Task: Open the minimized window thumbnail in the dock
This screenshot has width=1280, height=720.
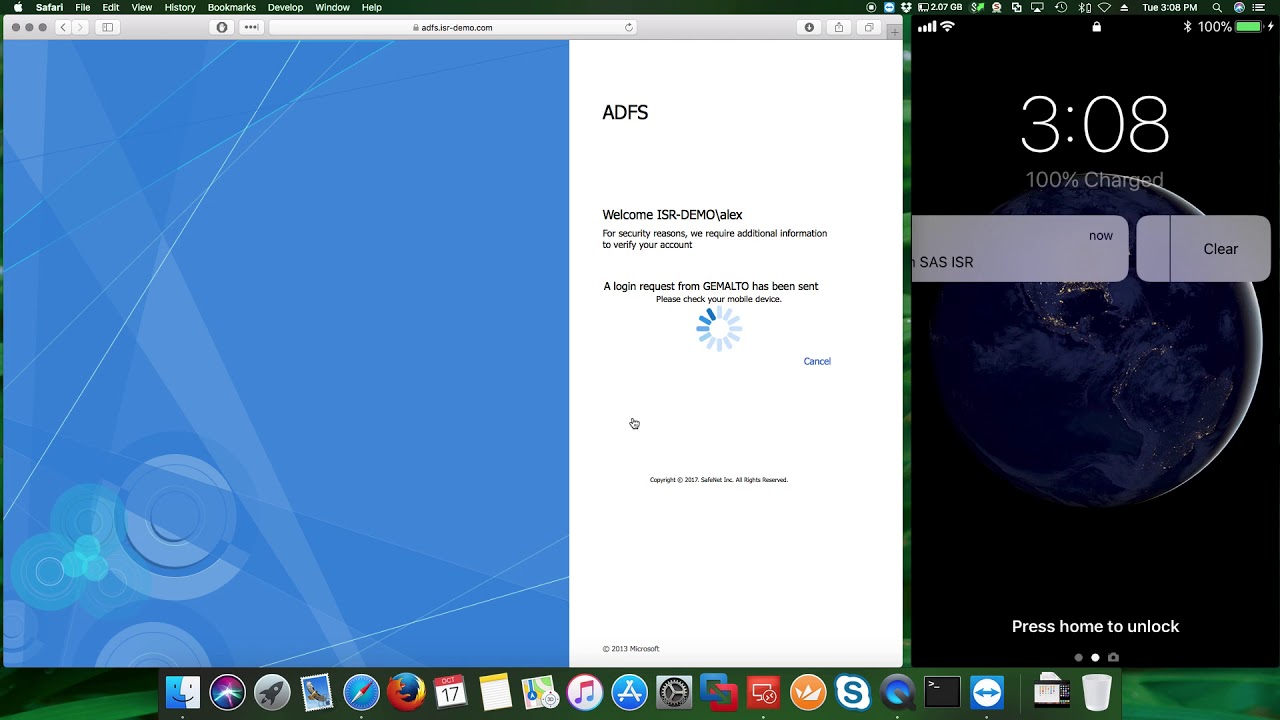Action: click(1052, 692)
